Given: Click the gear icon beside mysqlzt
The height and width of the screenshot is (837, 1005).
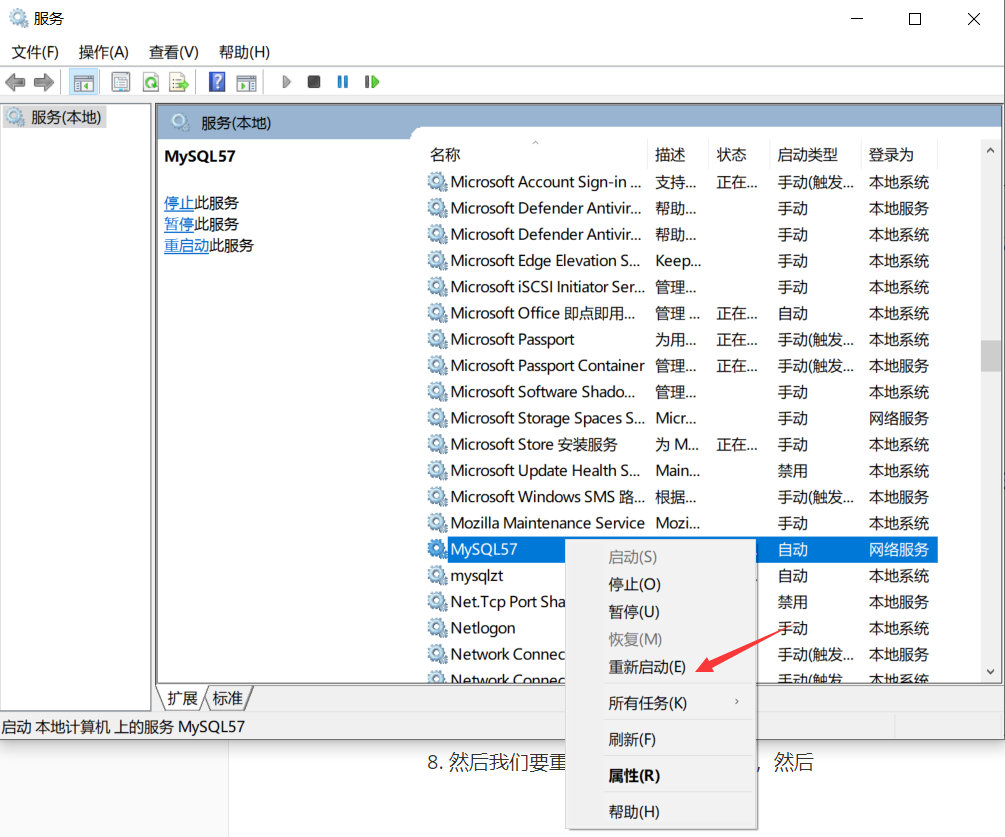Looking at the screenshot, I should click(438, 576).
